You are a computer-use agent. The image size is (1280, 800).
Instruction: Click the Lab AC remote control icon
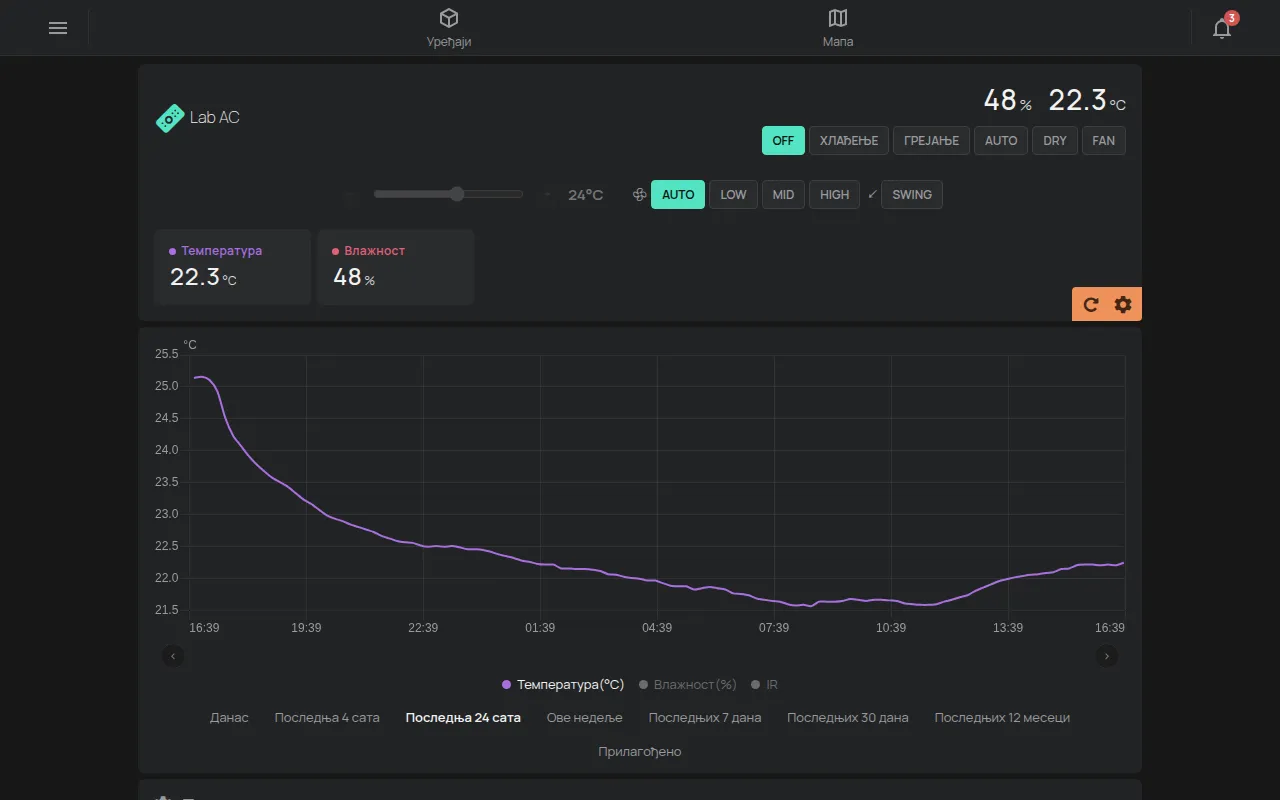tap(170, 118)
